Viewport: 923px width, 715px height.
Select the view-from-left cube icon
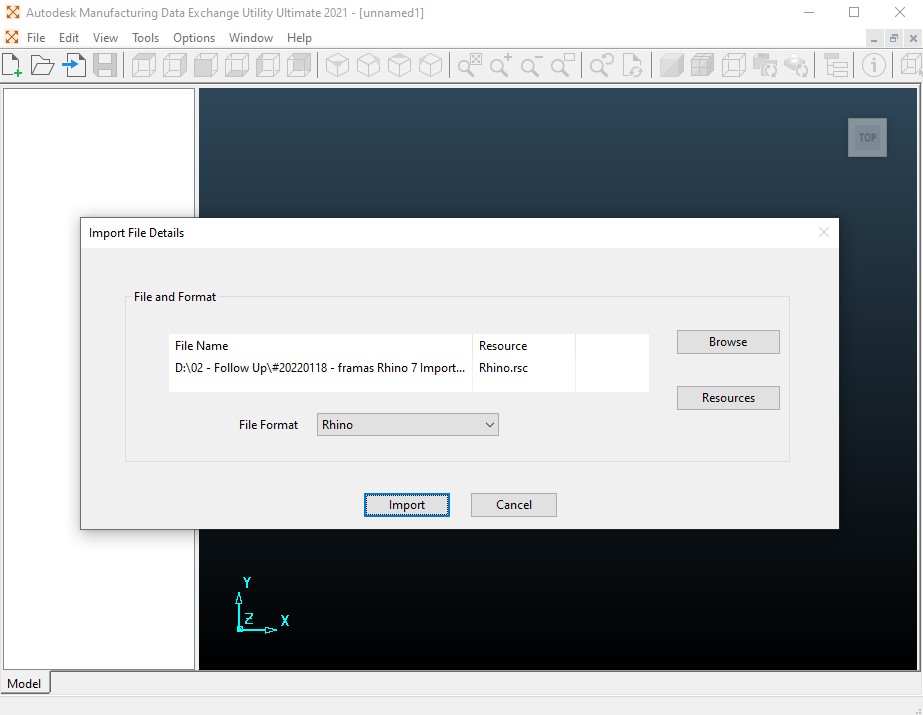pos(268,65)
